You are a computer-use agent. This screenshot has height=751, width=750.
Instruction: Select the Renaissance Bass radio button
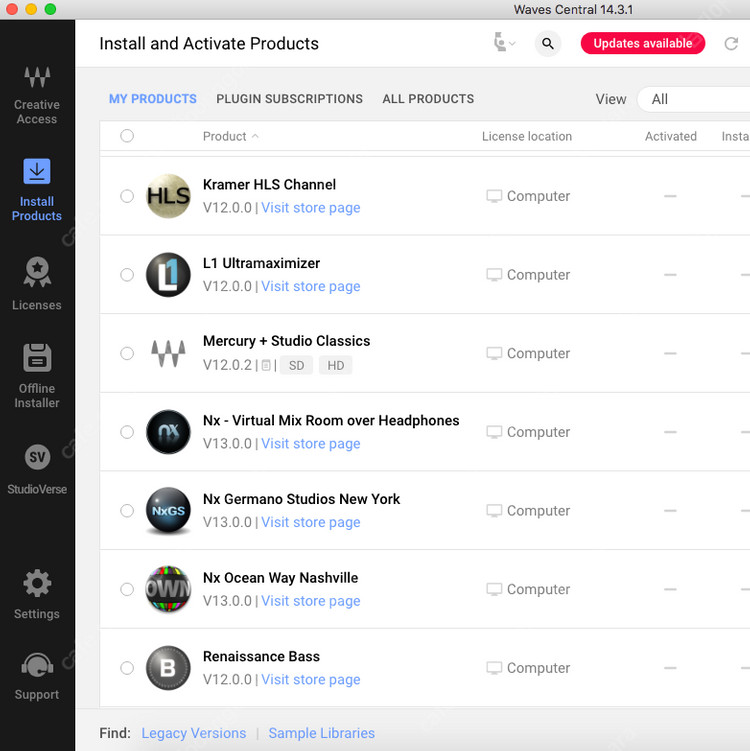[127, 668]
